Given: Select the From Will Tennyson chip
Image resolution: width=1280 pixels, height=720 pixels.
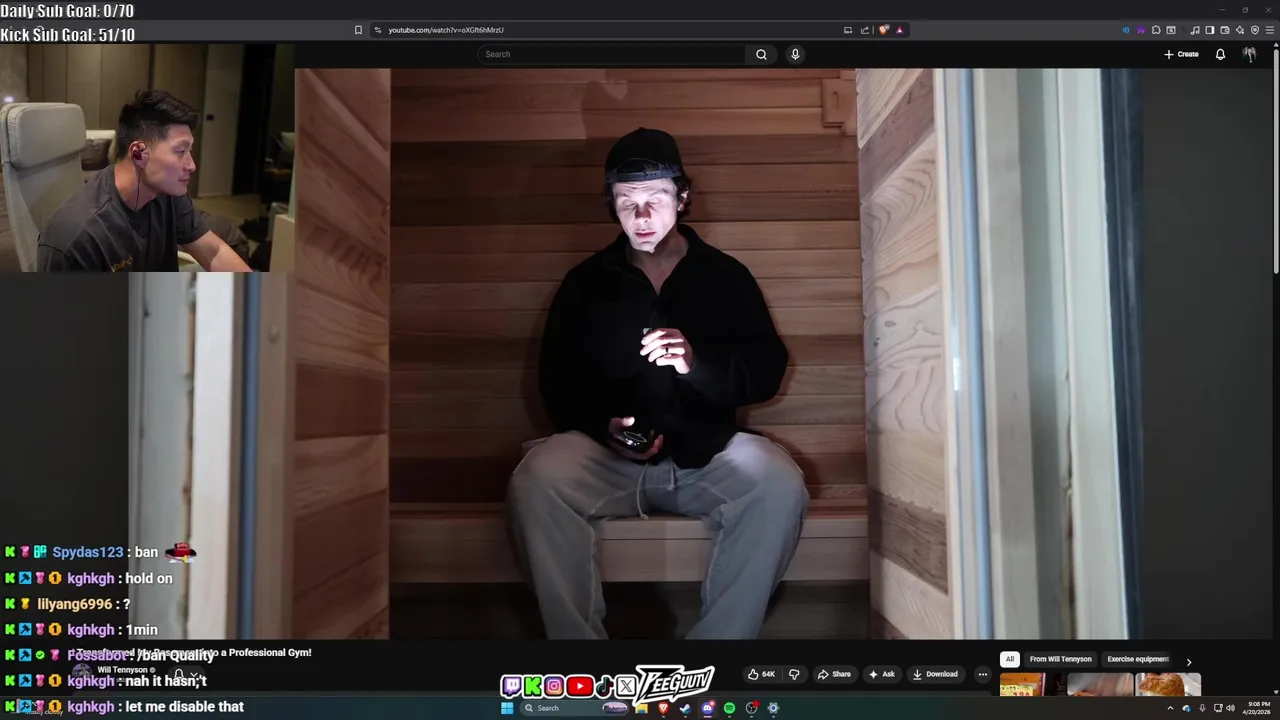Looking at the screenshot, I should (1061, 659).
